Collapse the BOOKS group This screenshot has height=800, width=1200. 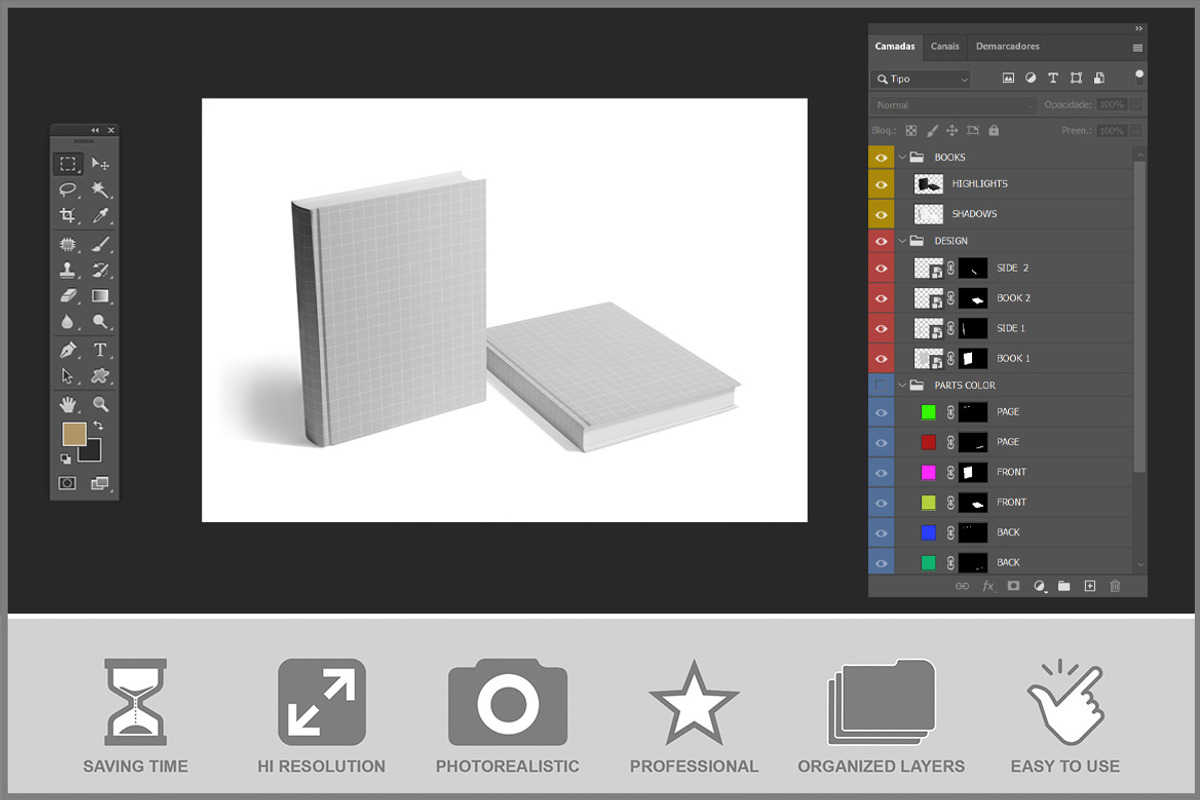(902, 157)
